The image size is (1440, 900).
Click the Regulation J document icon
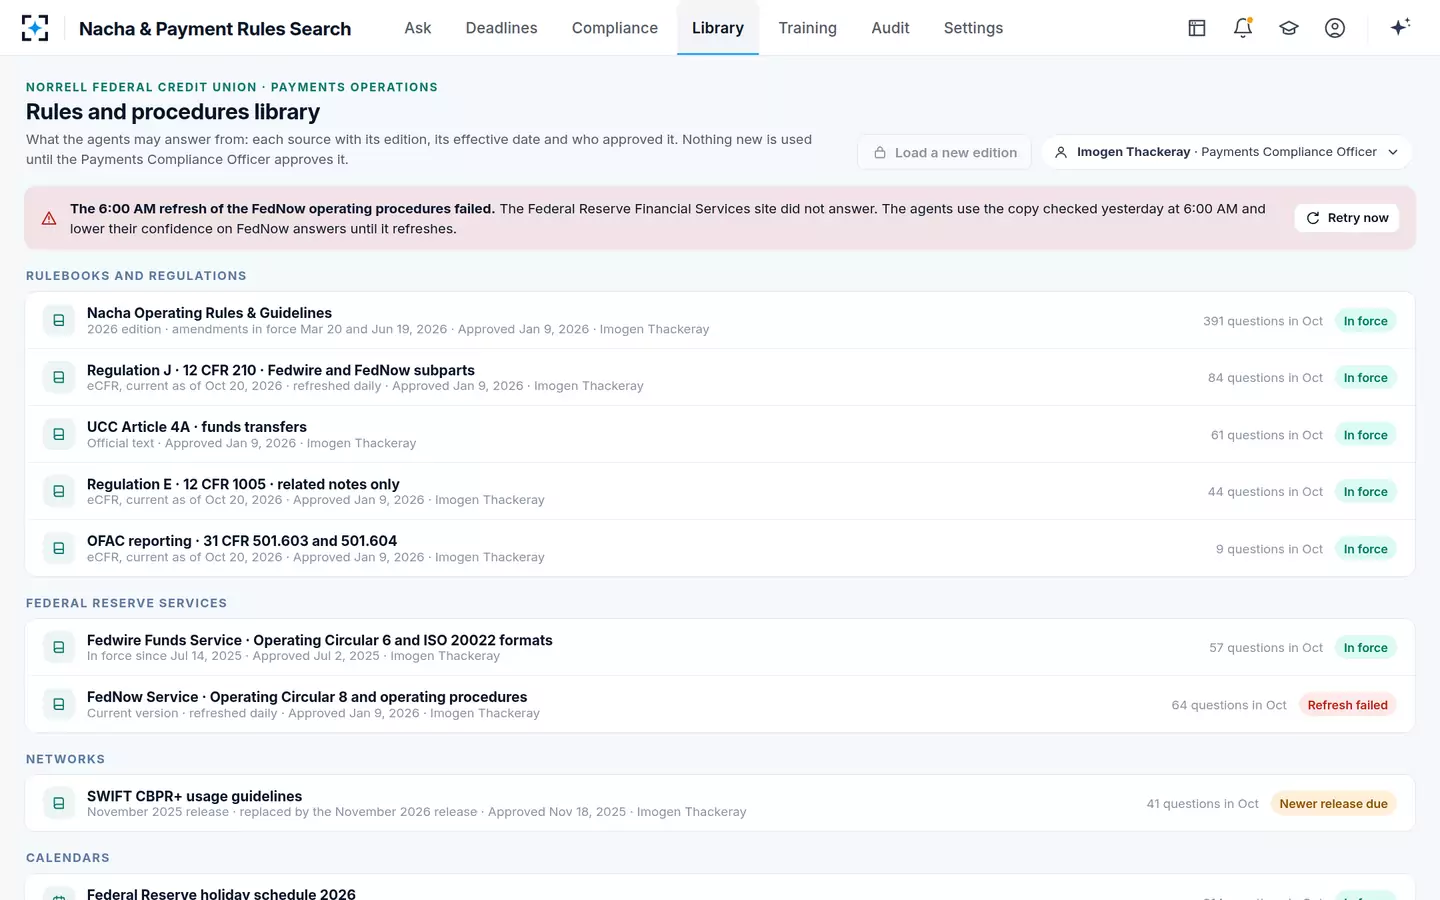click(x=59, y=378)
